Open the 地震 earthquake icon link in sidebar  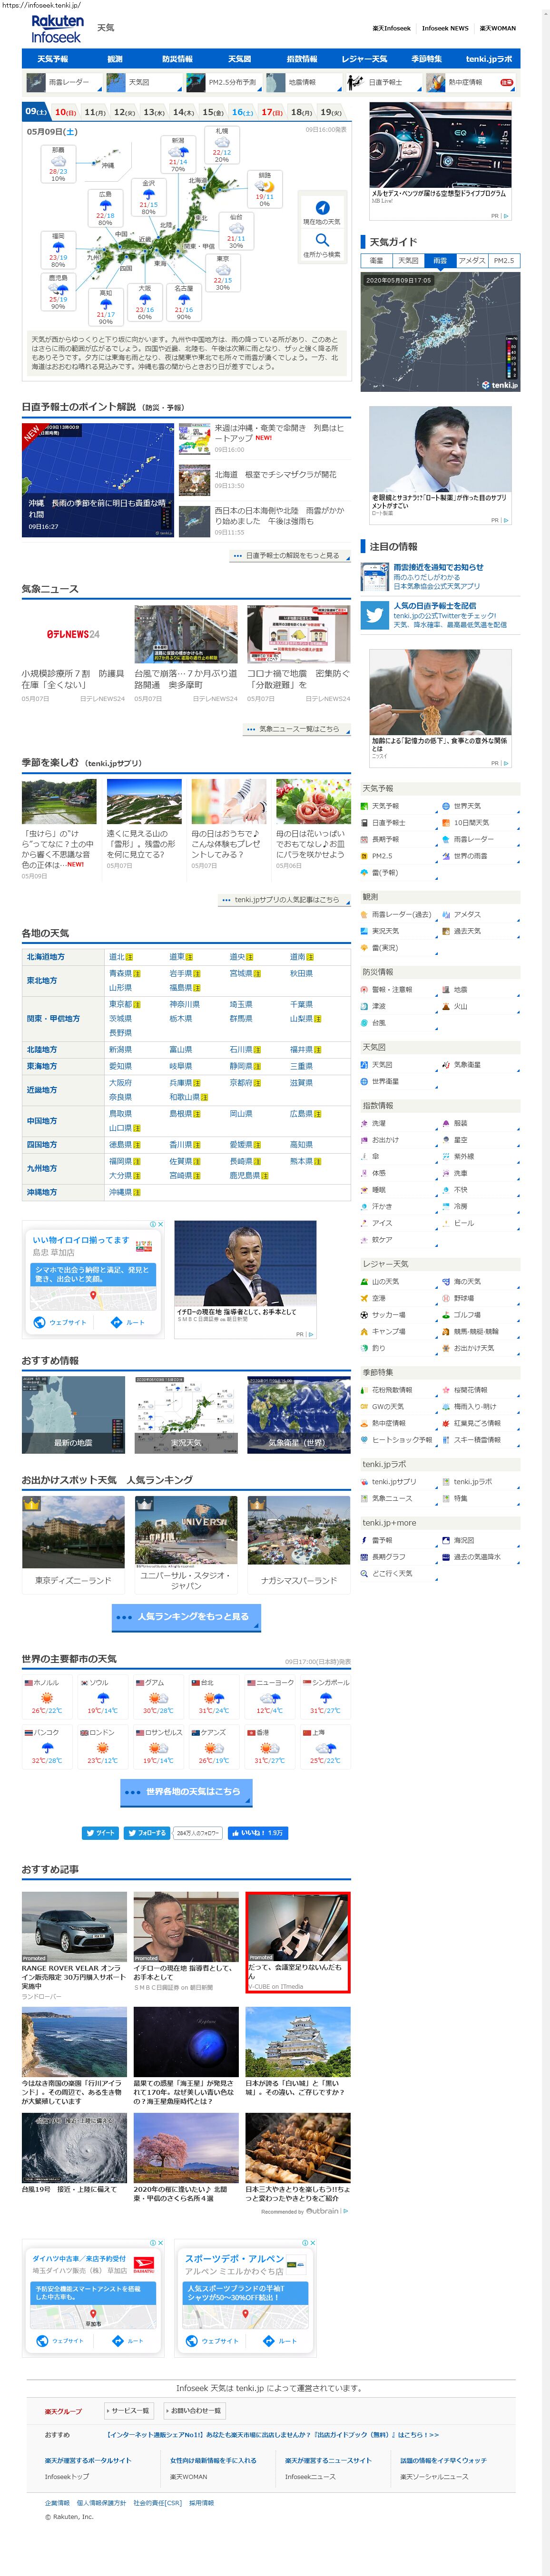point(445,989)
